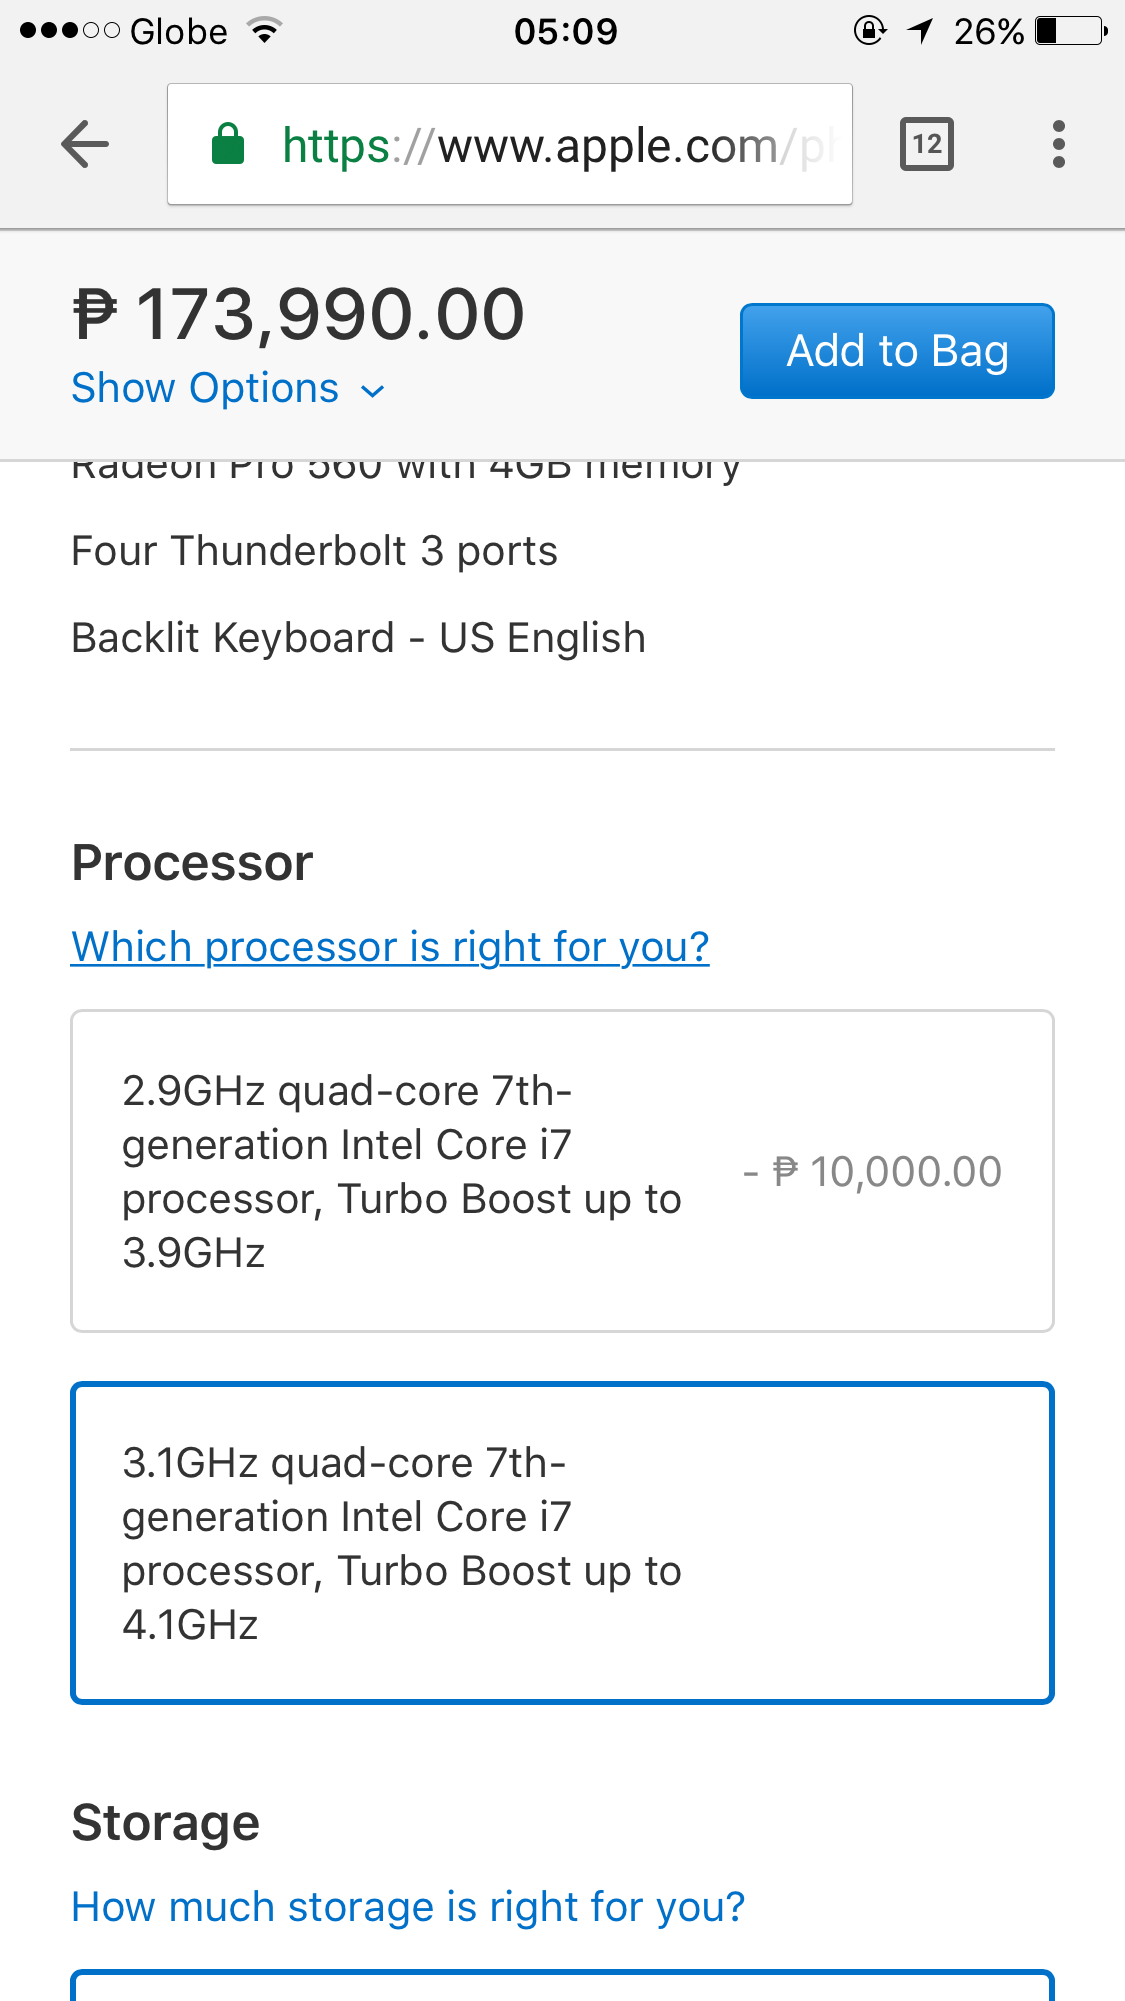Tap the cellular signal strength dots
Screen dimensions: 1125x2001
click(x=69, y=31)
